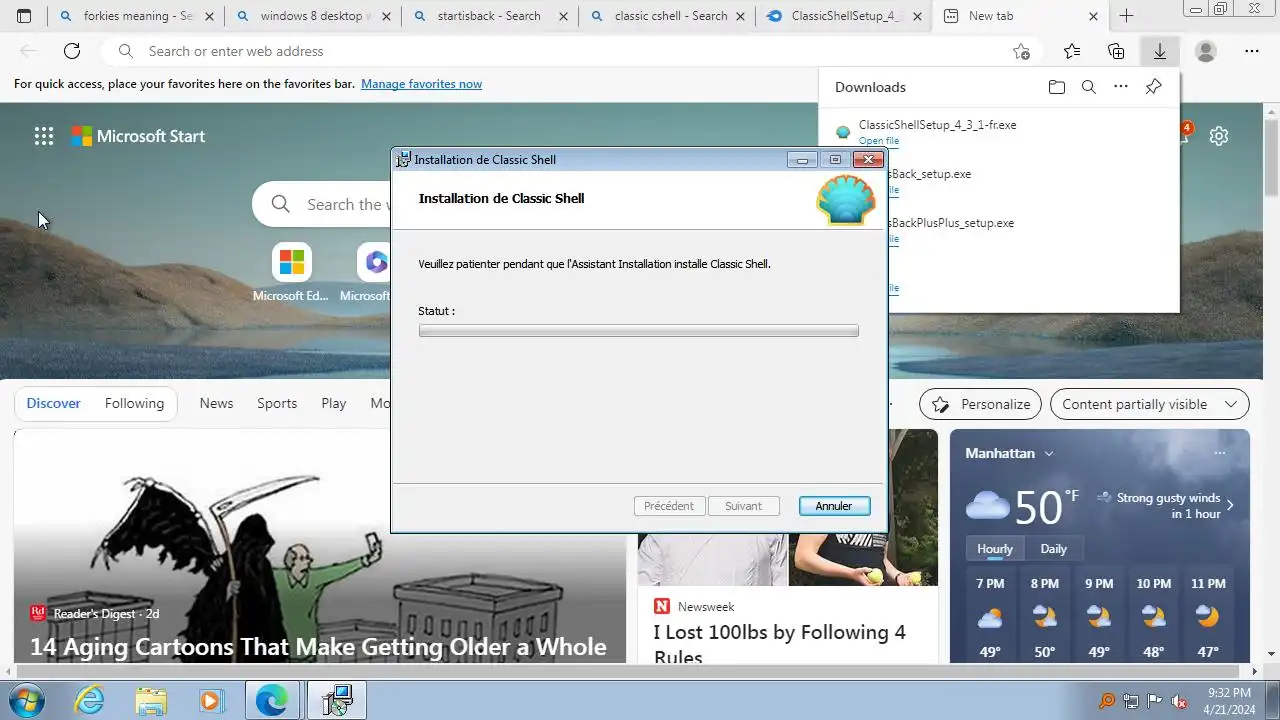The image size is (1280, 720).
Task: Search downloads with magnifier icon
Action: pyautogui.click(x=1089, y=87)
